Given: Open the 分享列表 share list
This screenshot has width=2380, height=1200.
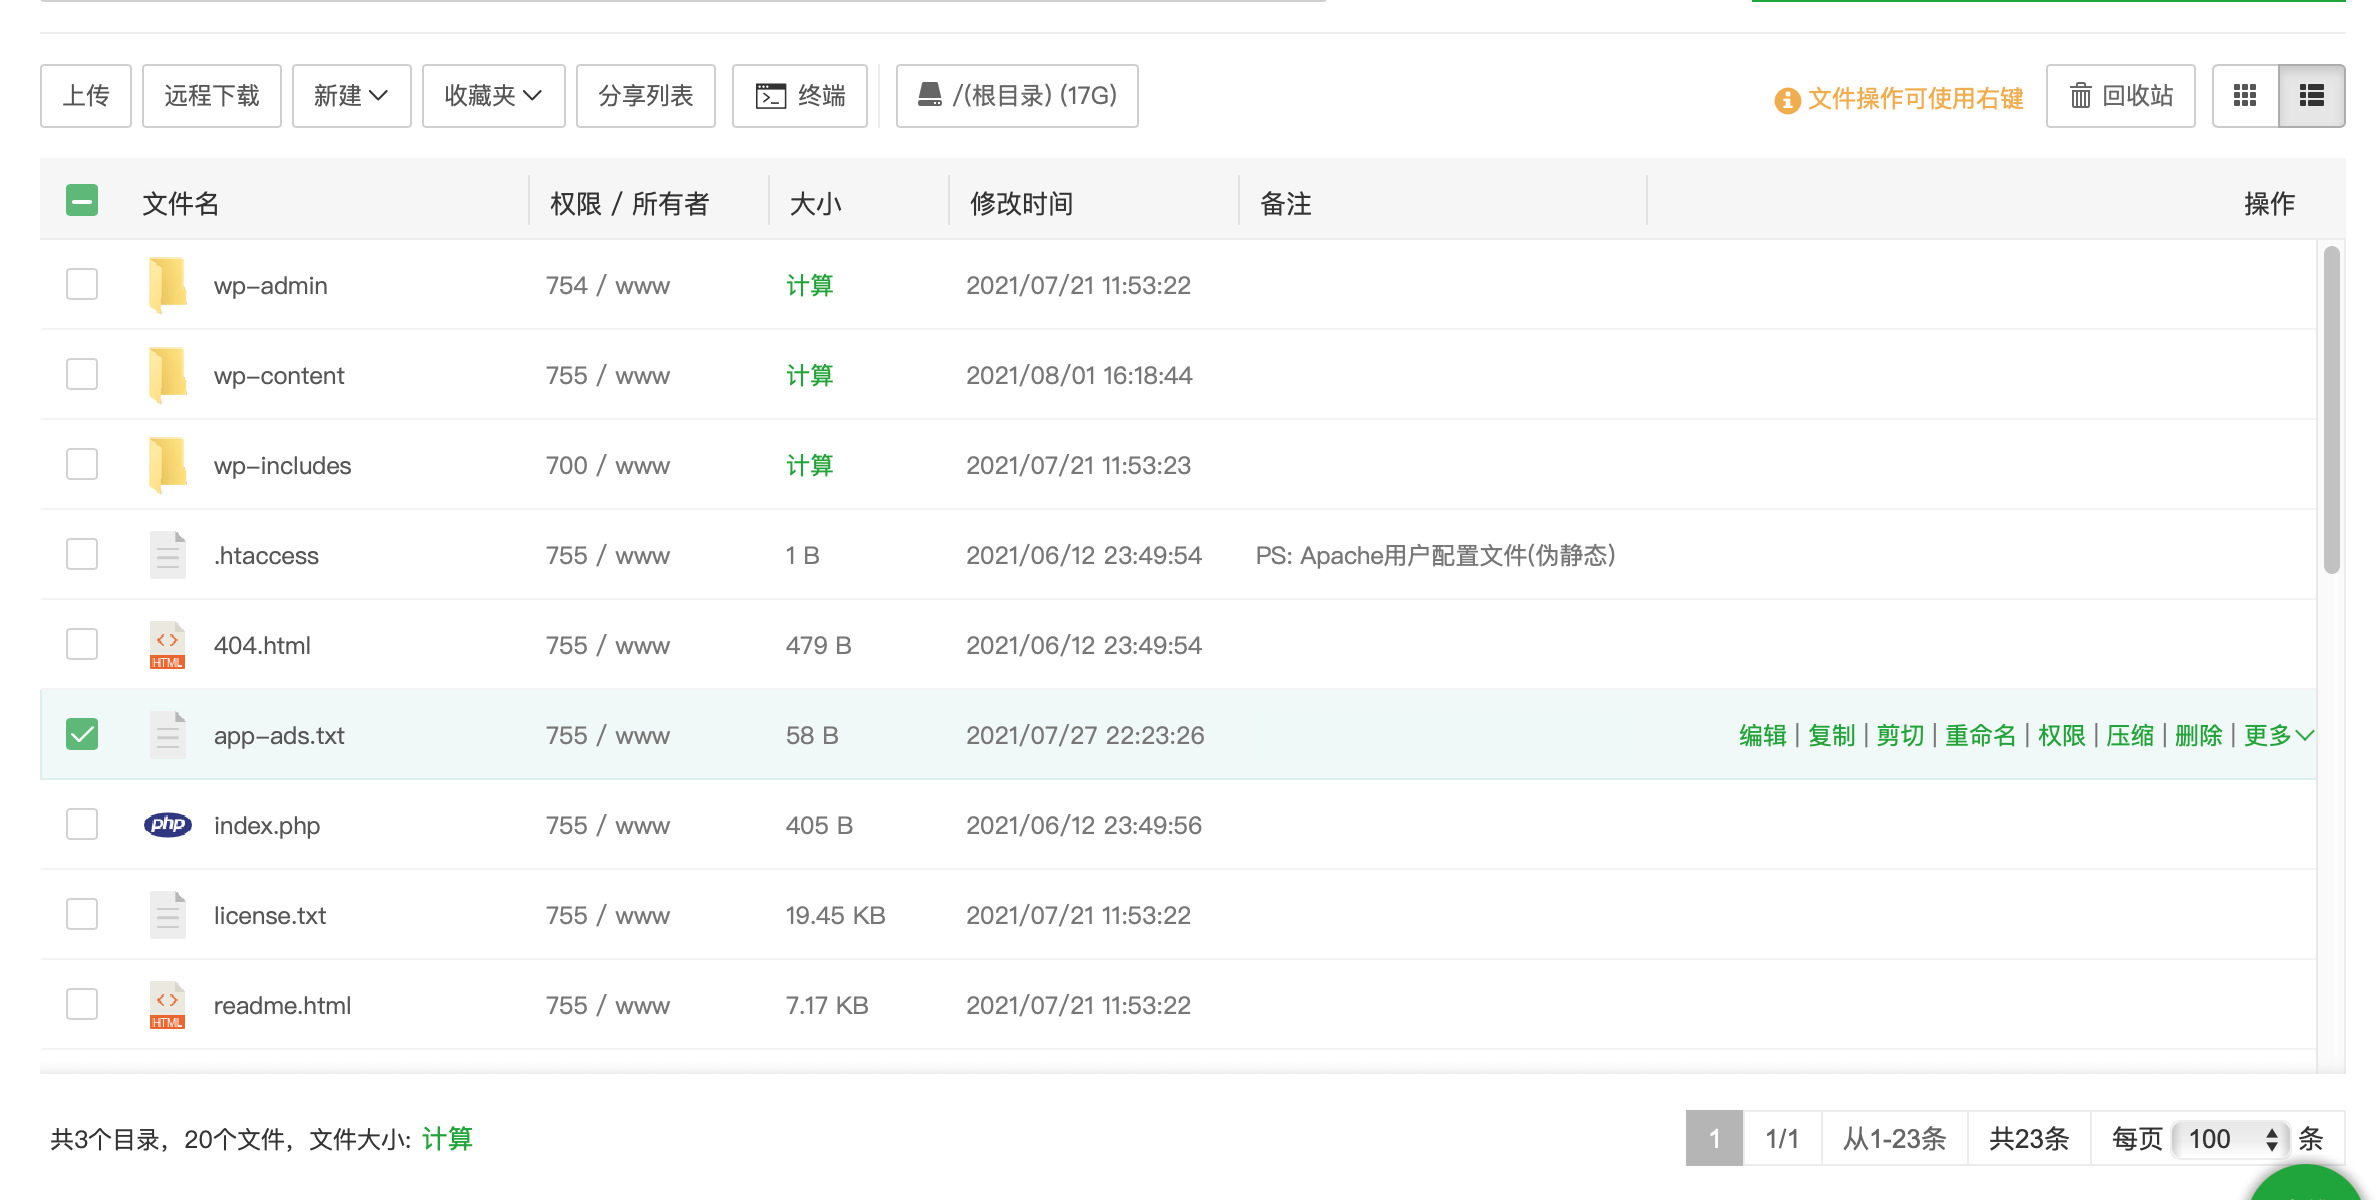Looking at the screenshot, I should 646,96.
